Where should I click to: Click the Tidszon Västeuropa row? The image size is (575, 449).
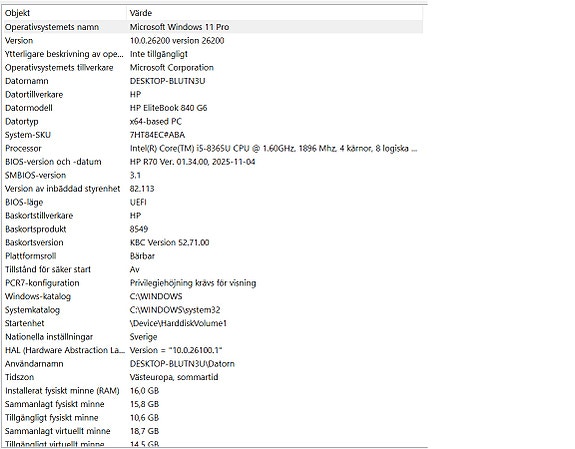[x=212, y=377]
